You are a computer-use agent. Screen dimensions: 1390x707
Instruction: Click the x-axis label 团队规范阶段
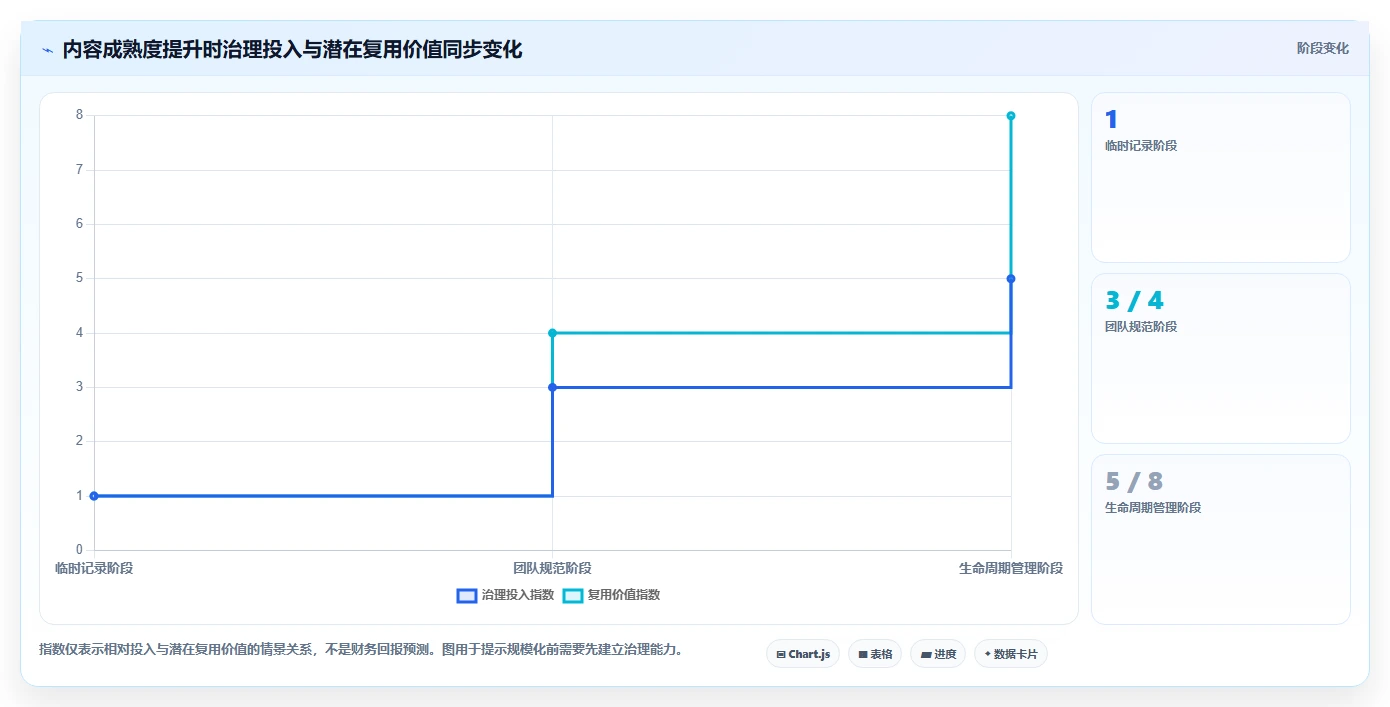pos(552,568)
